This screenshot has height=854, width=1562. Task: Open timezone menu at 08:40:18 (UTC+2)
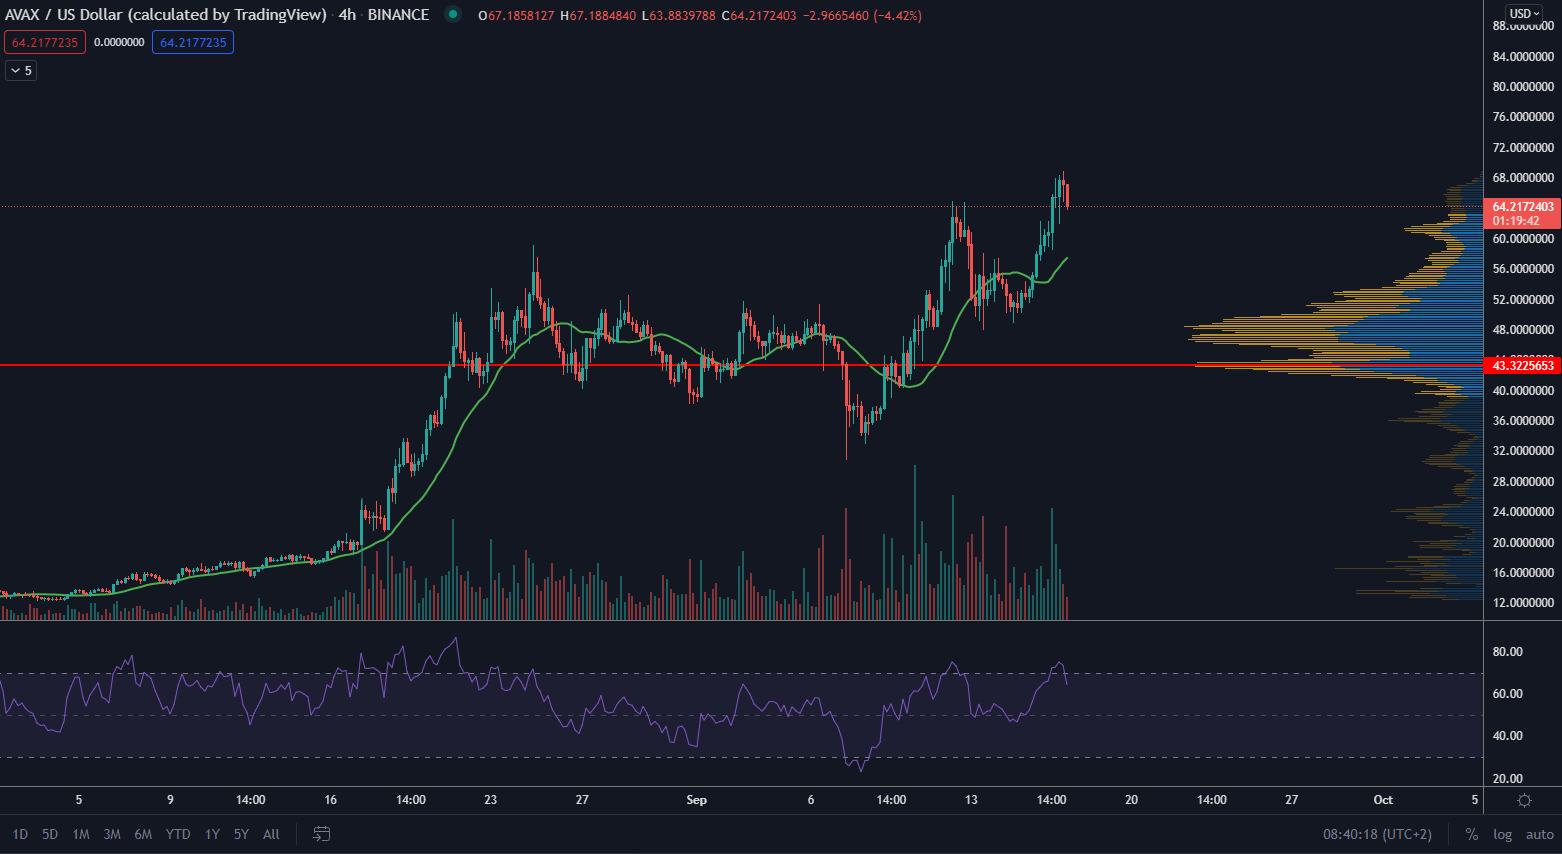pos(1377,834)
